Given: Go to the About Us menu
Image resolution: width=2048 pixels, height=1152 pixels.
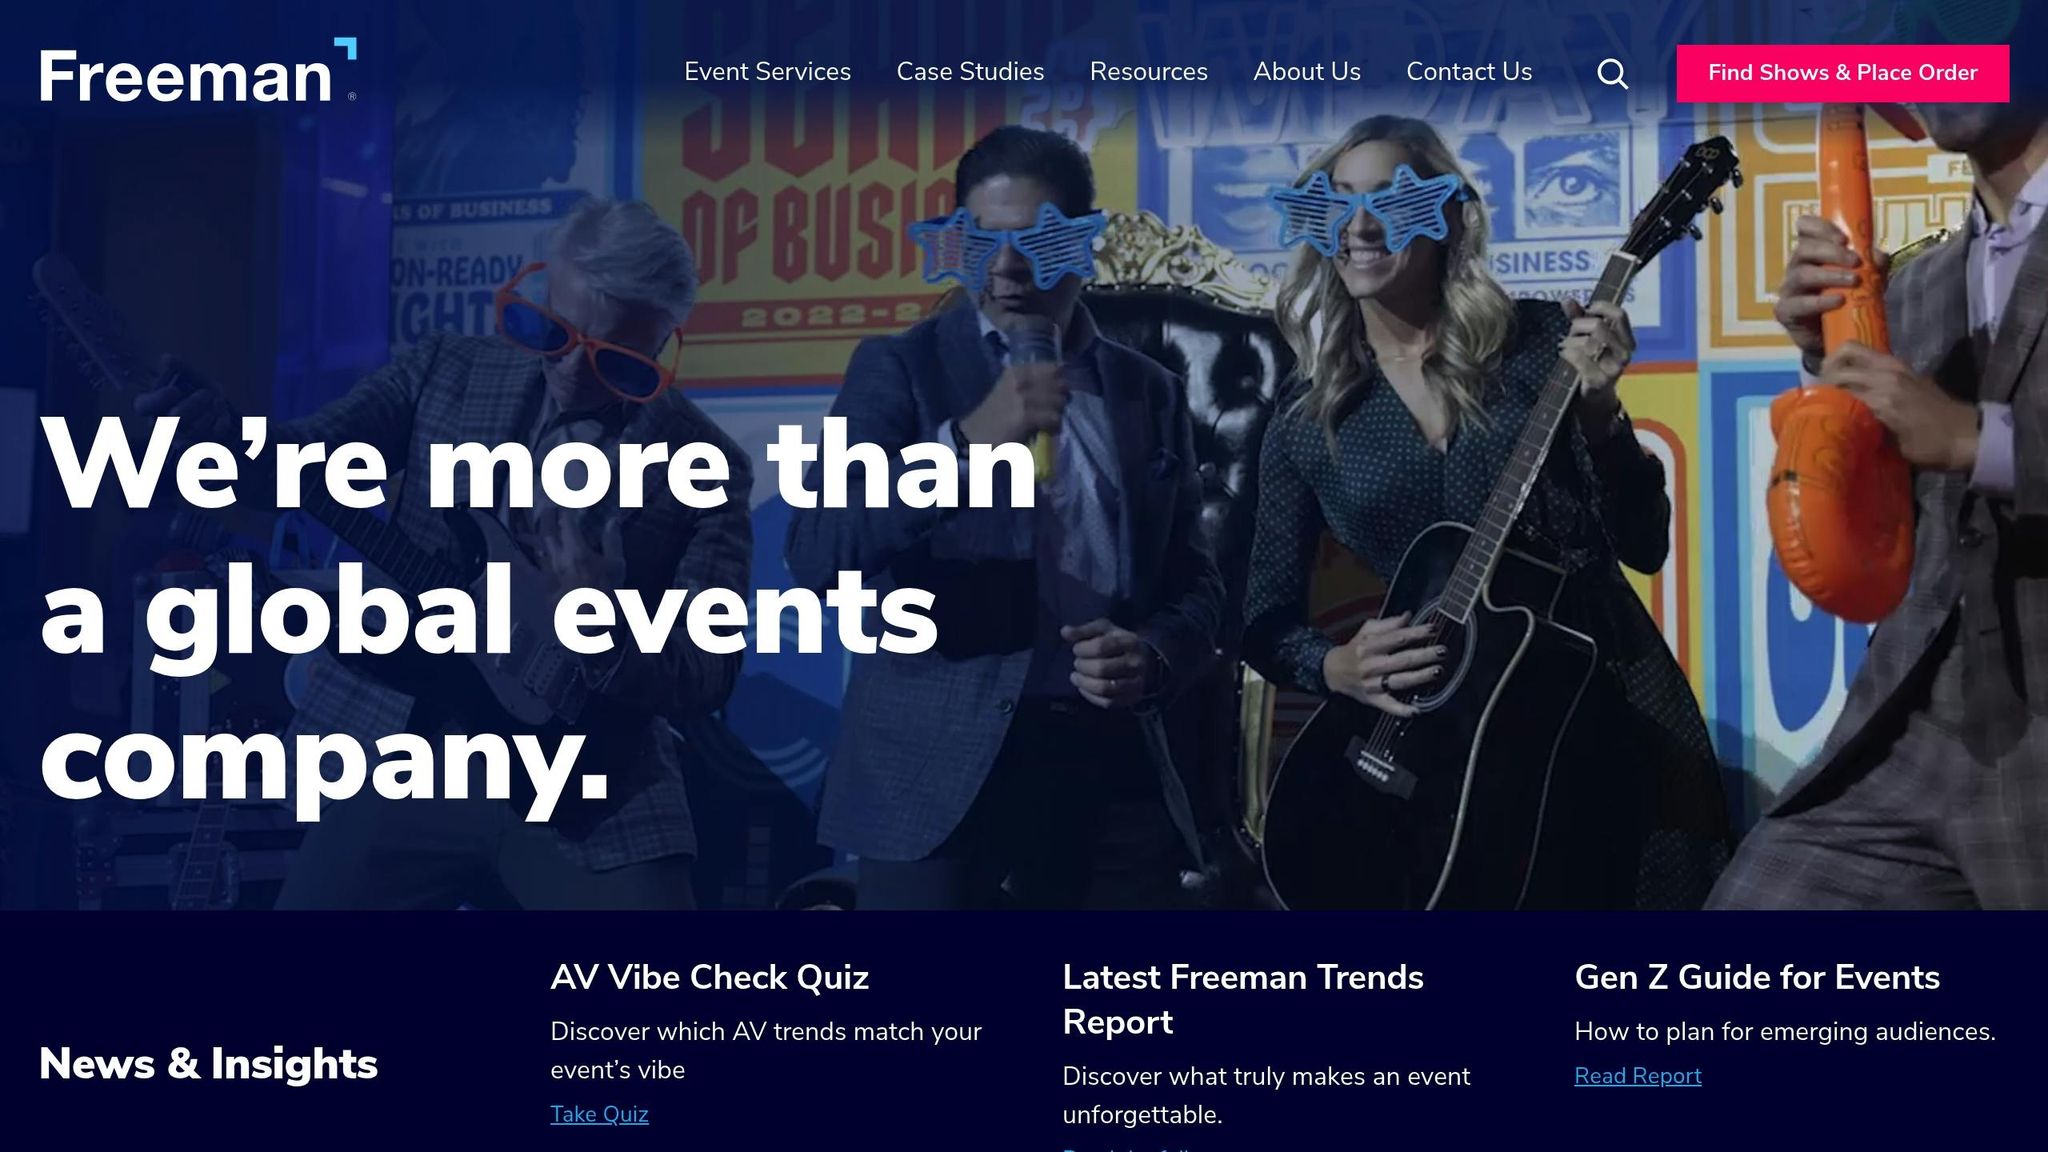Looking at the screenshot, I should [1306, 72].
